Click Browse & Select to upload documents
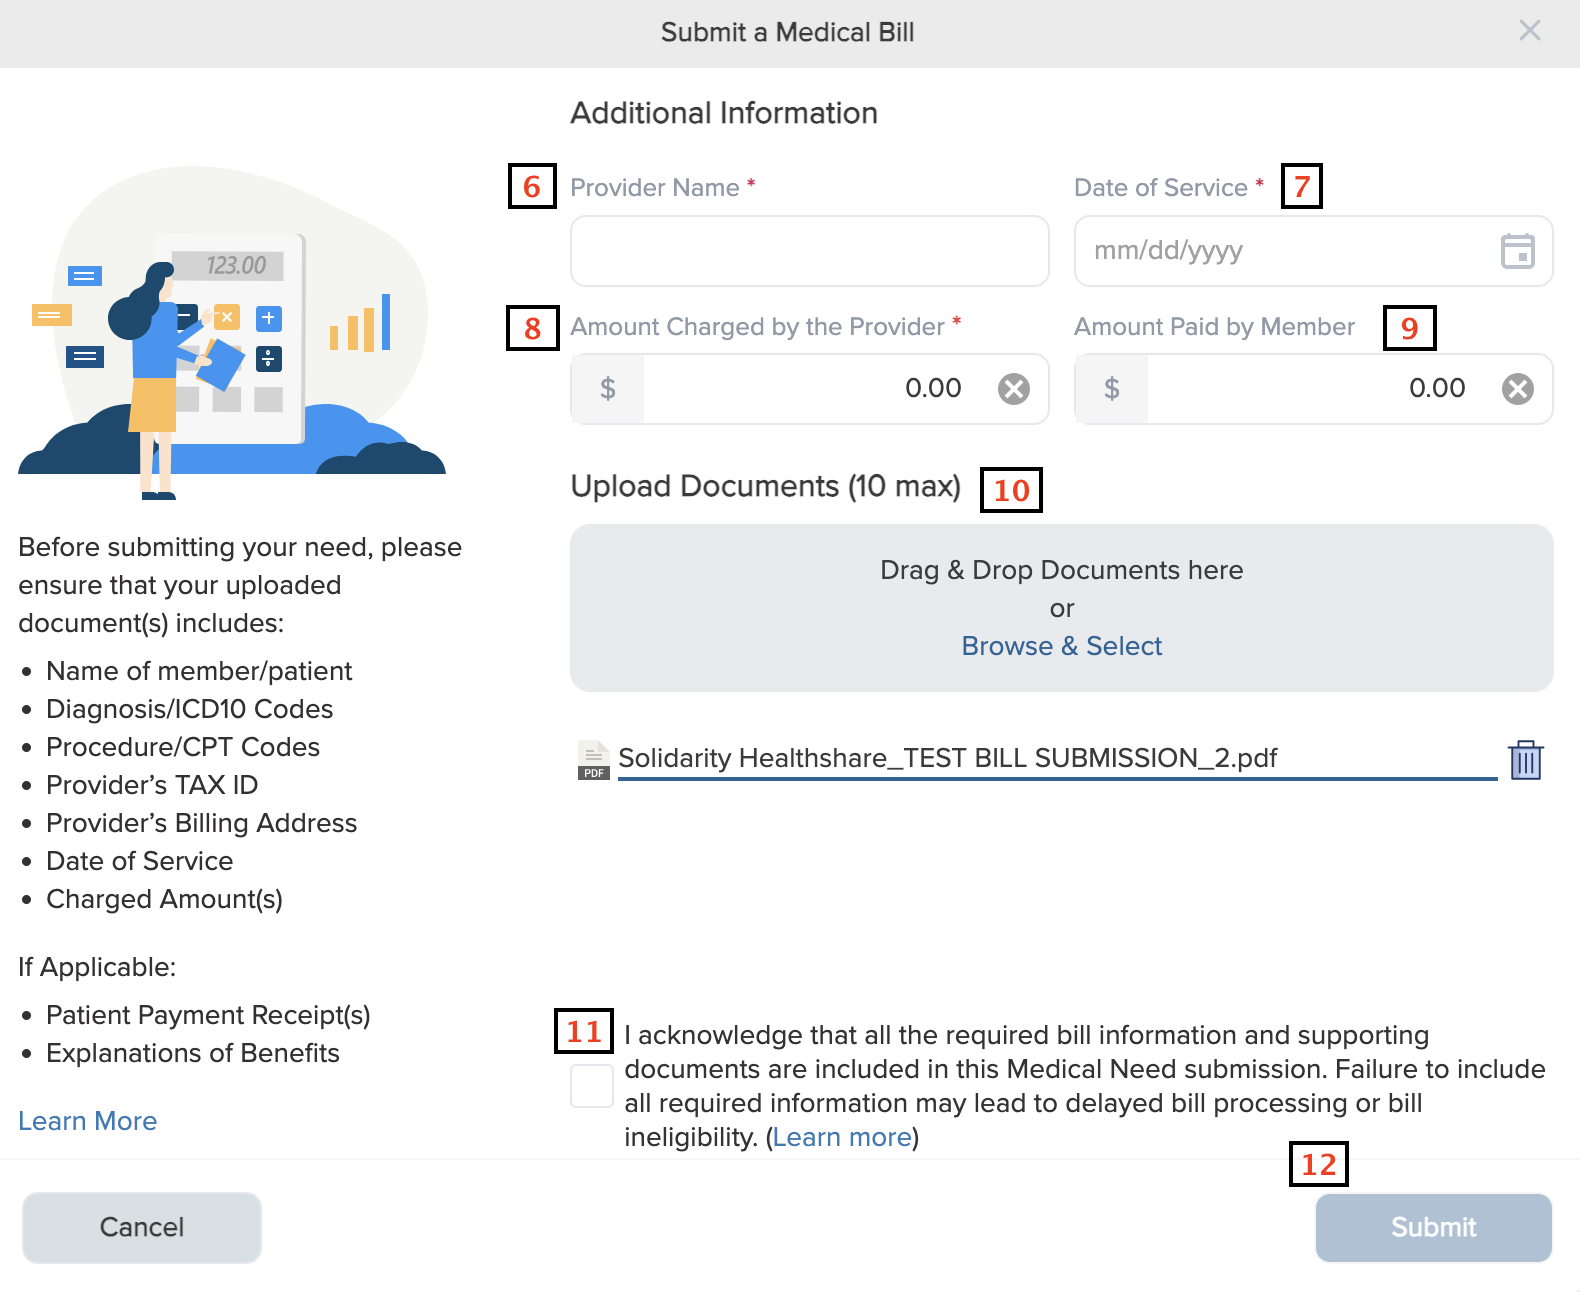The image size is (1580, 1292). (x=1061, y=646)
